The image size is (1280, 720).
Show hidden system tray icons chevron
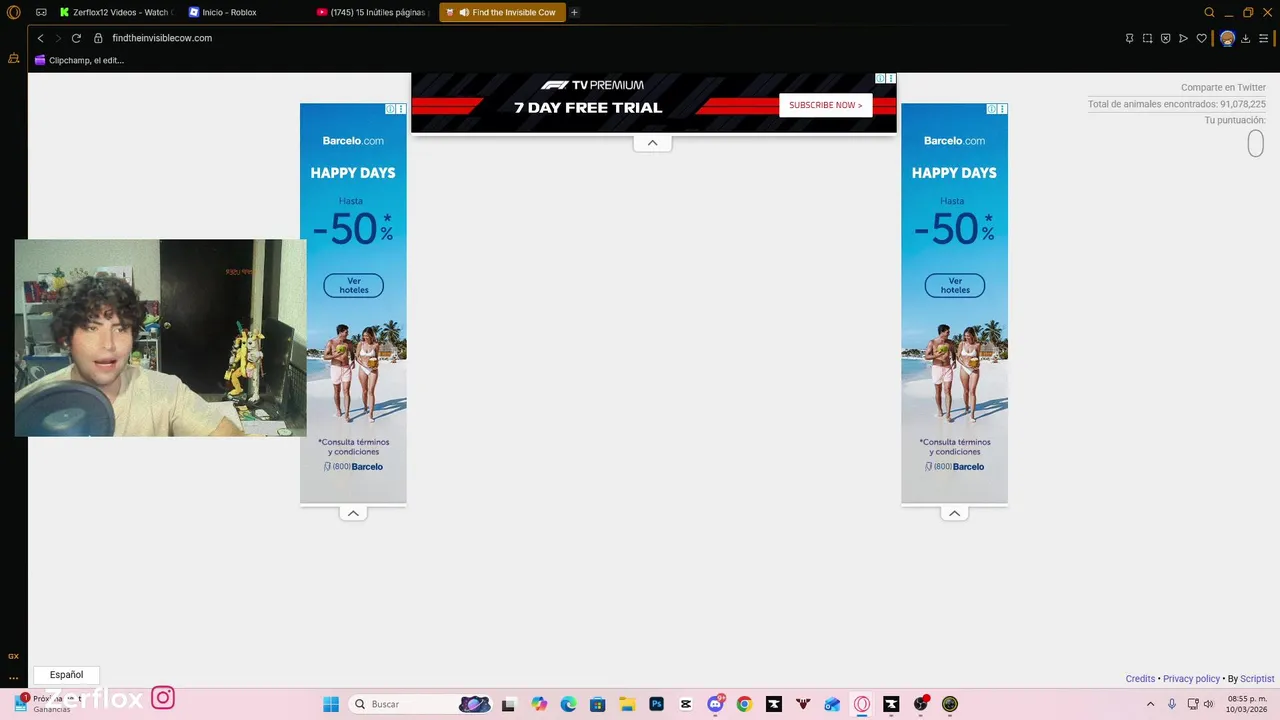pos(1150,704)
